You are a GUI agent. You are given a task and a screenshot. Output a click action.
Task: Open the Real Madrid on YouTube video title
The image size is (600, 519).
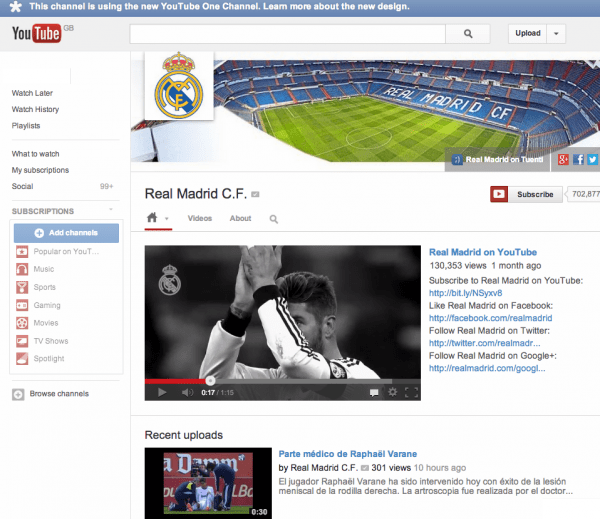(x=483, y=252)
